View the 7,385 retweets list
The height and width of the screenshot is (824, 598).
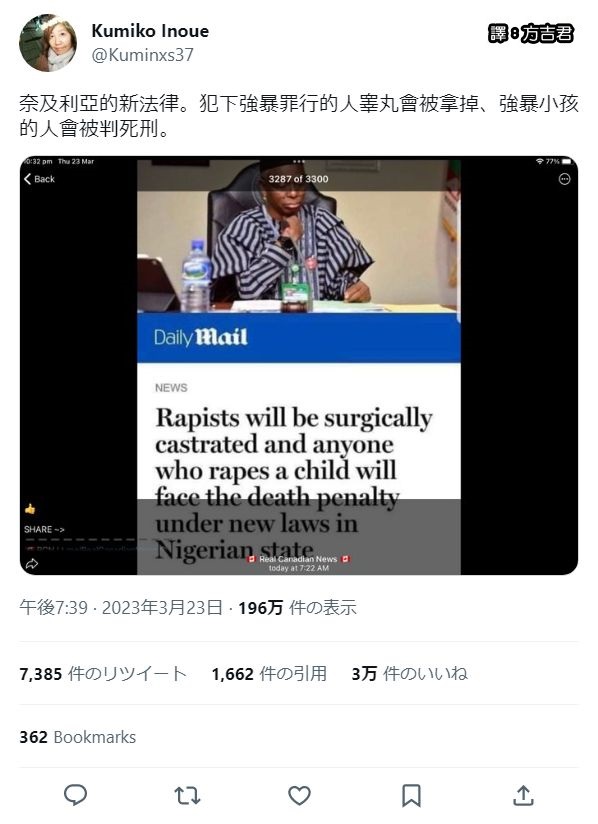[x=103, y=673]
